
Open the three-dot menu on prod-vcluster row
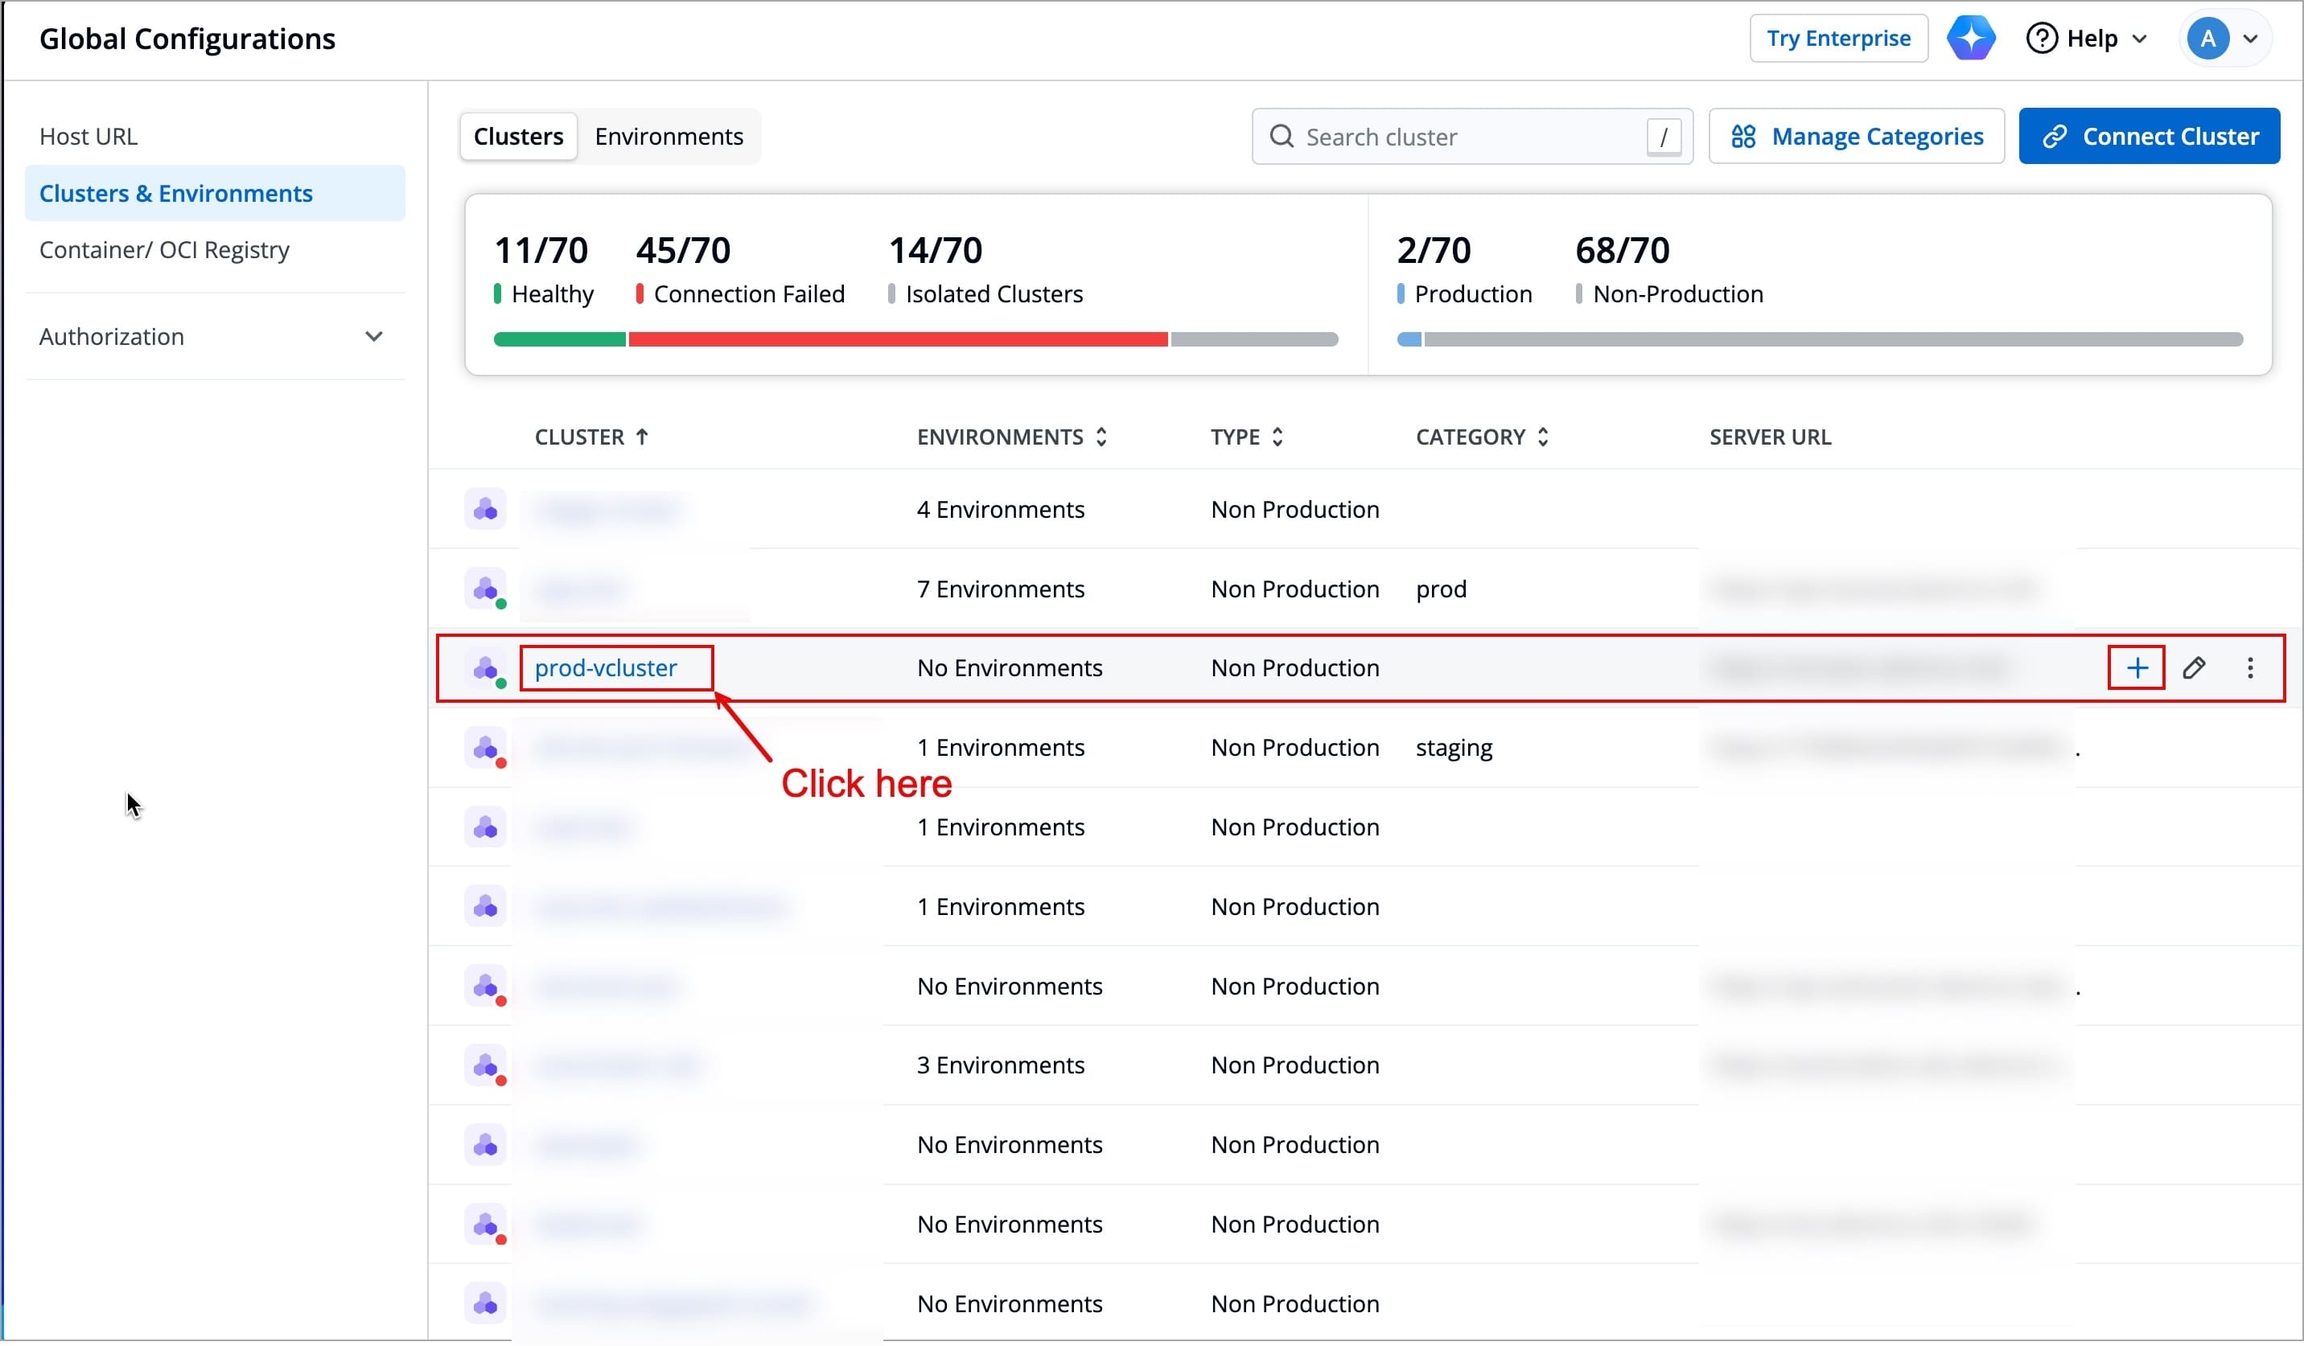pyautogui.click(x=2250, y=668)
